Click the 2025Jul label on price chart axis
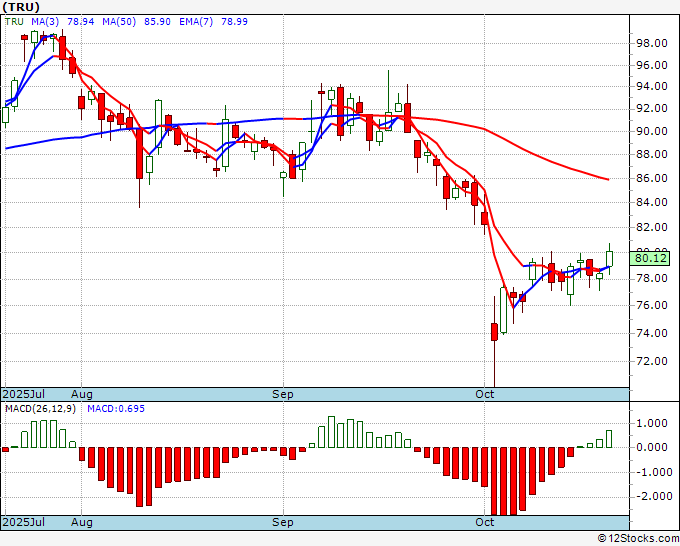Viewport: 680px width, 546px height. (24, 394)
